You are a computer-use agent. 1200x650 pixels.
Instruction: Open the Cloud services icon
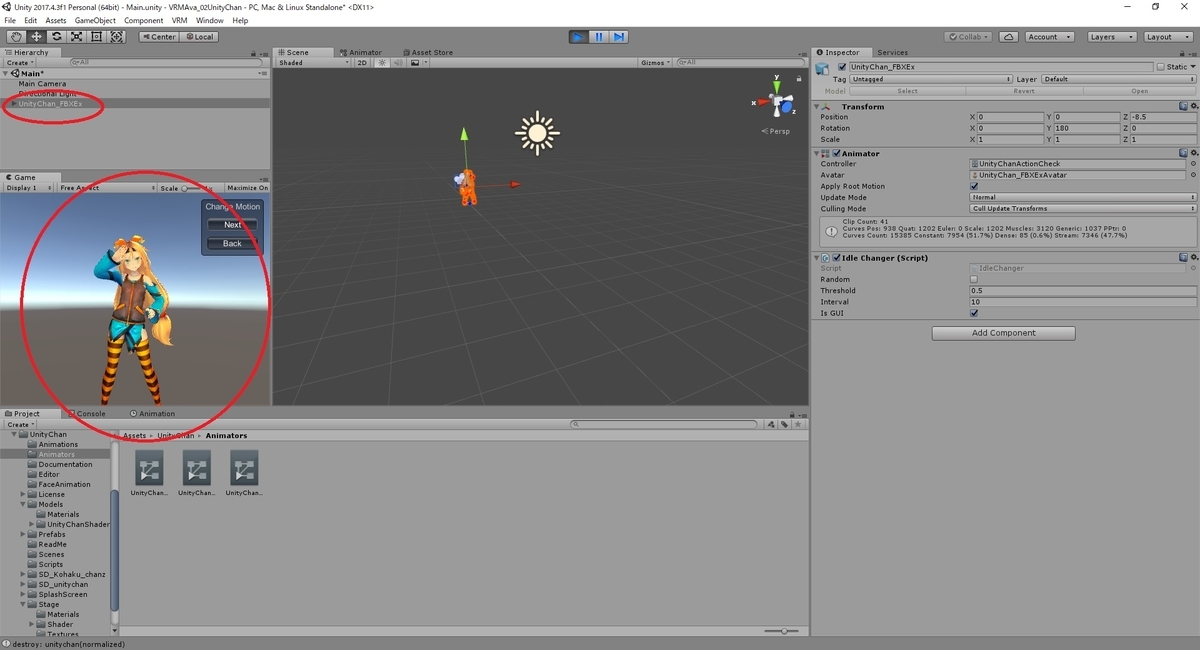click(1009, 37)
